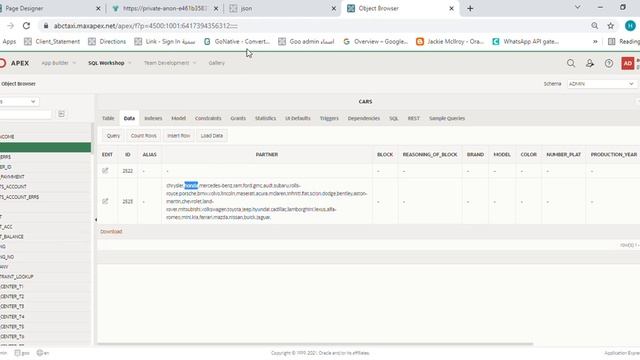The width and height of the screenshot is (640, 360).
Task: Expand the App Builder menu
Action: coord(58,63)
